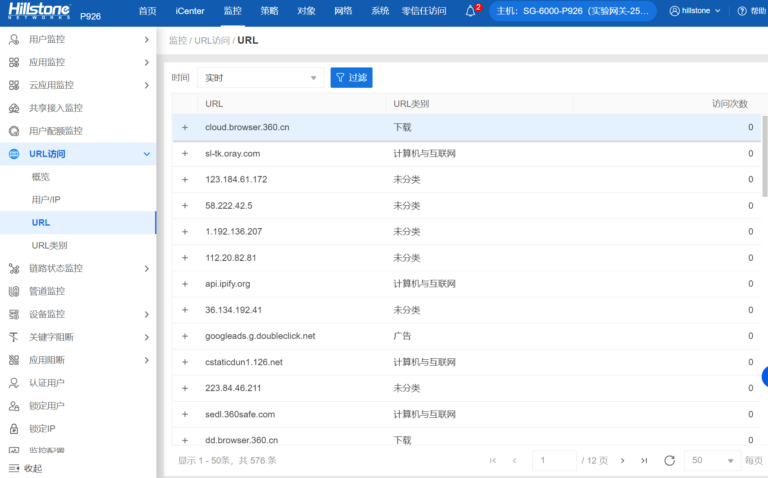
Task: Select the 123.184.61.172 row
Action: coord(466,180)
